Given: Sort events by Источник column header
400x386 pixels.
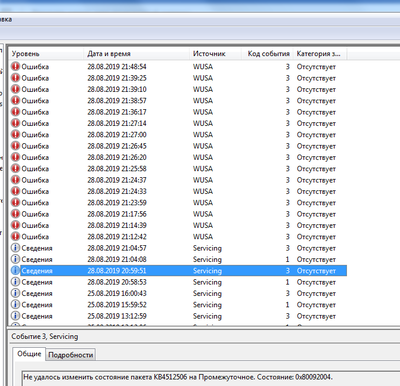Looking at the screenshot, I should 216,54.
